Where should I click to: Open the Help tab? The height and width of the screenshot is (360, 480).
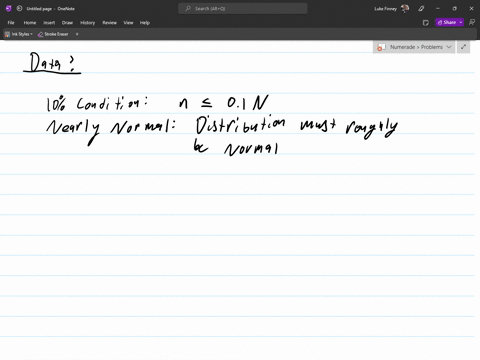pyautogui.click(x=145, y=23)
